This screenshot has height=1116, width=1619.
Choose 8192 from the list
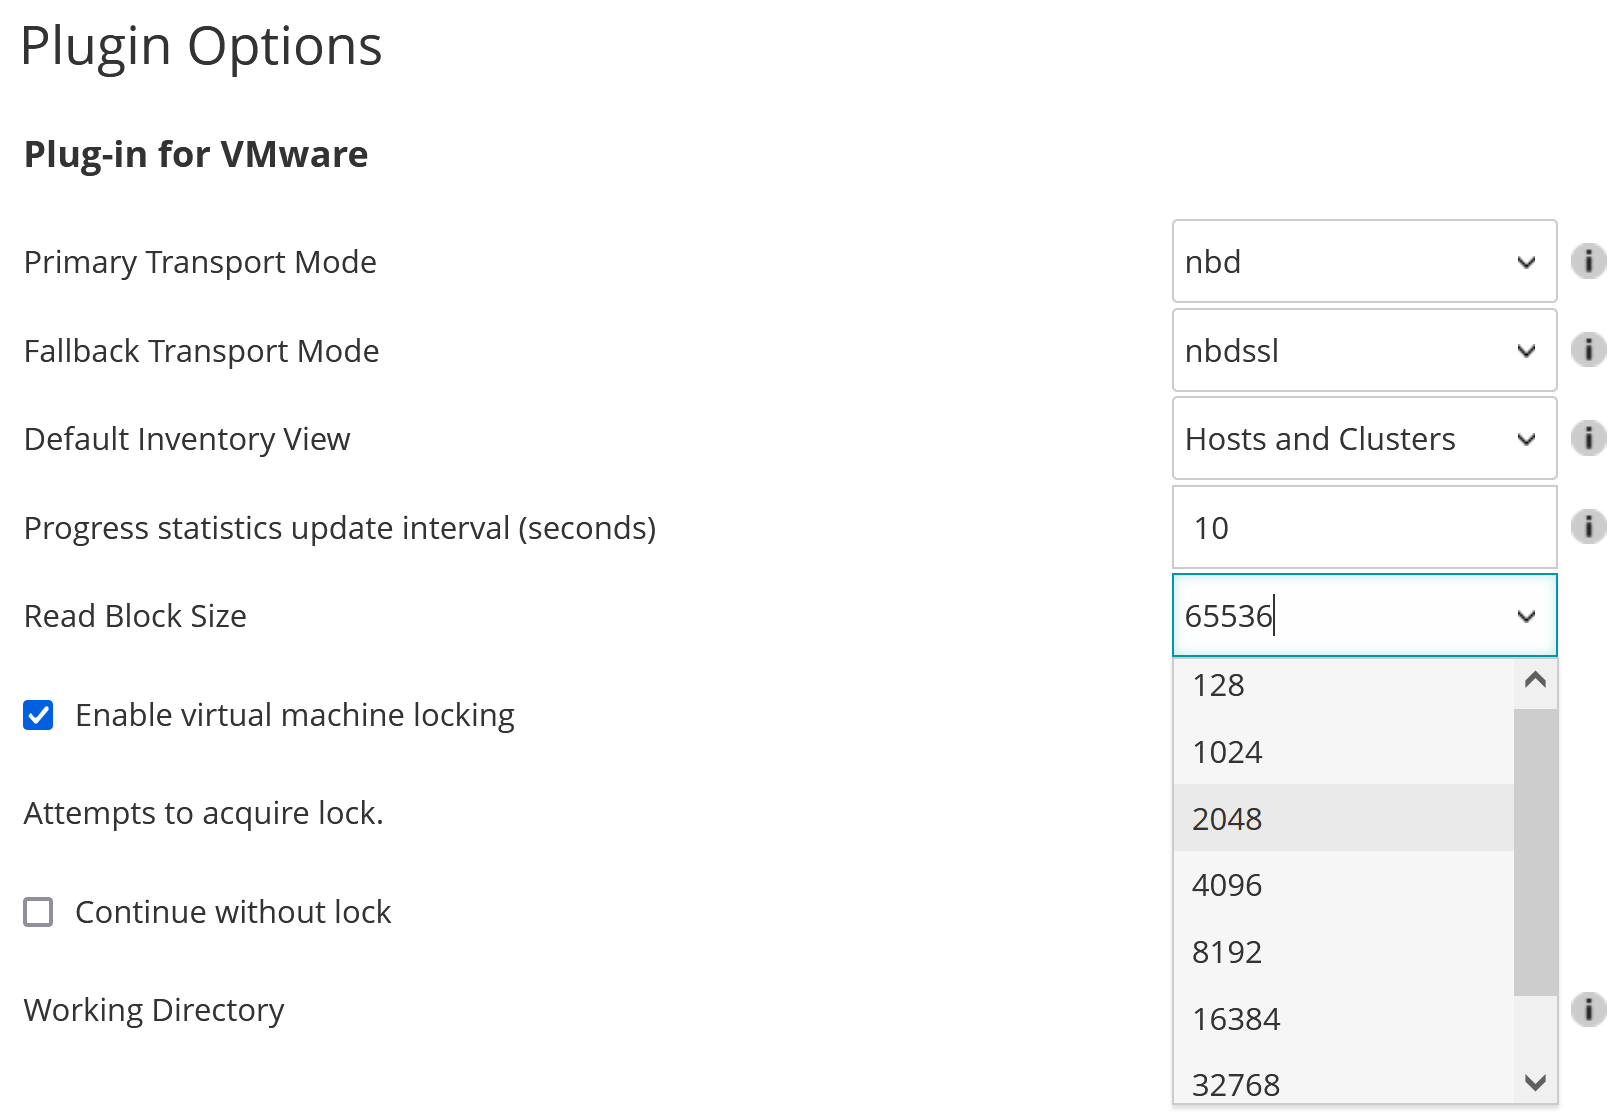point(1344,951)
